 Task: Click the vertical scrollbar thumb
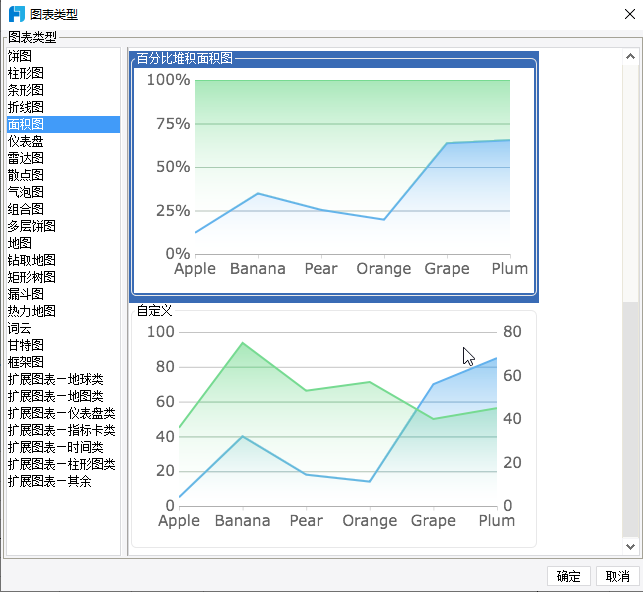[630, 419]
